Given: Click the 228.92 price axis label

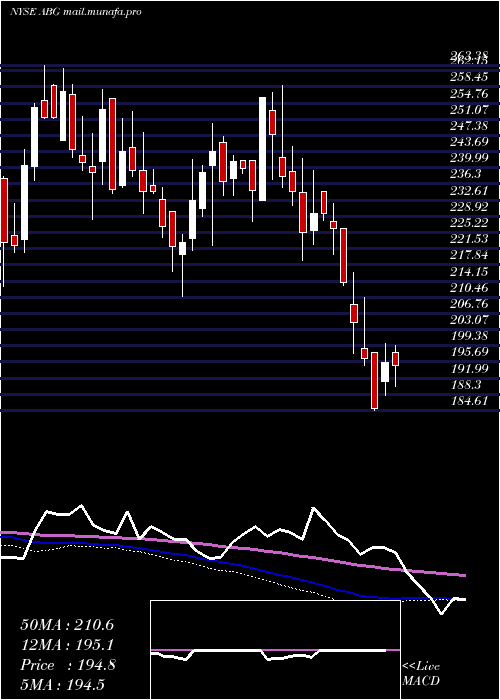Looking at the screenshot, I should (x=468, y=207).
